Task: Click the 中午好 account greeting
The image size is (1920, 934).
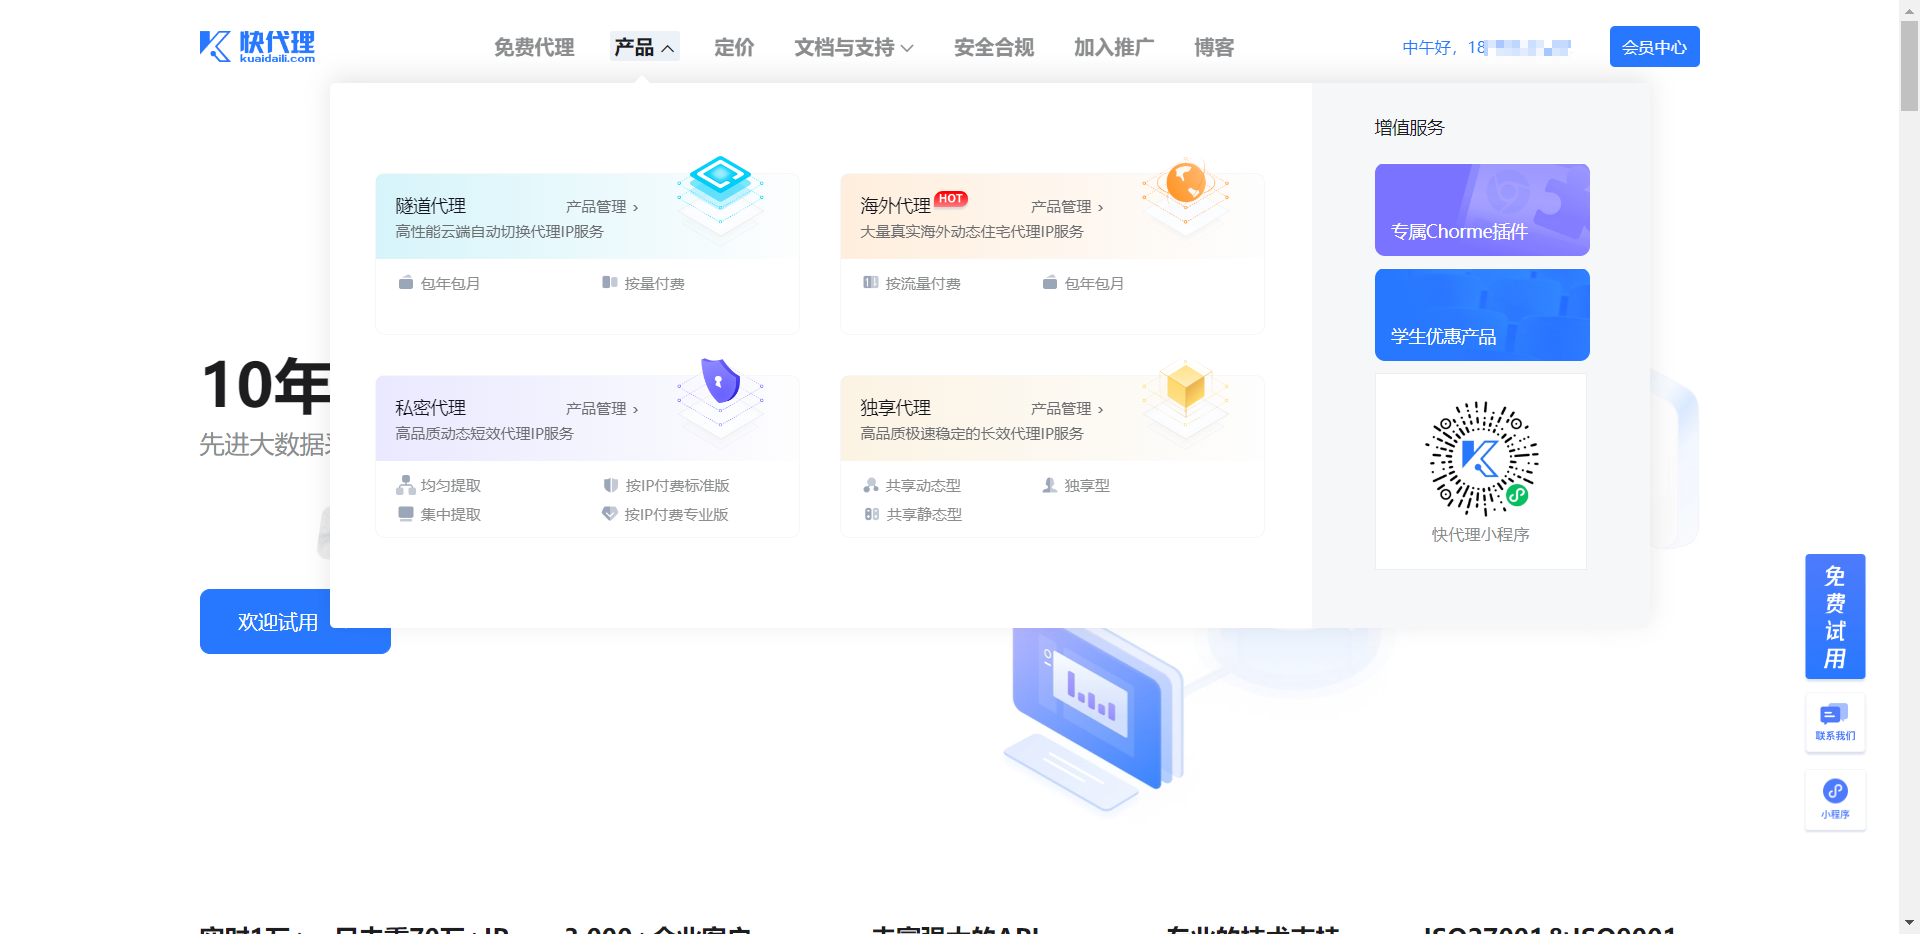Action: [x=1486, y=47]
